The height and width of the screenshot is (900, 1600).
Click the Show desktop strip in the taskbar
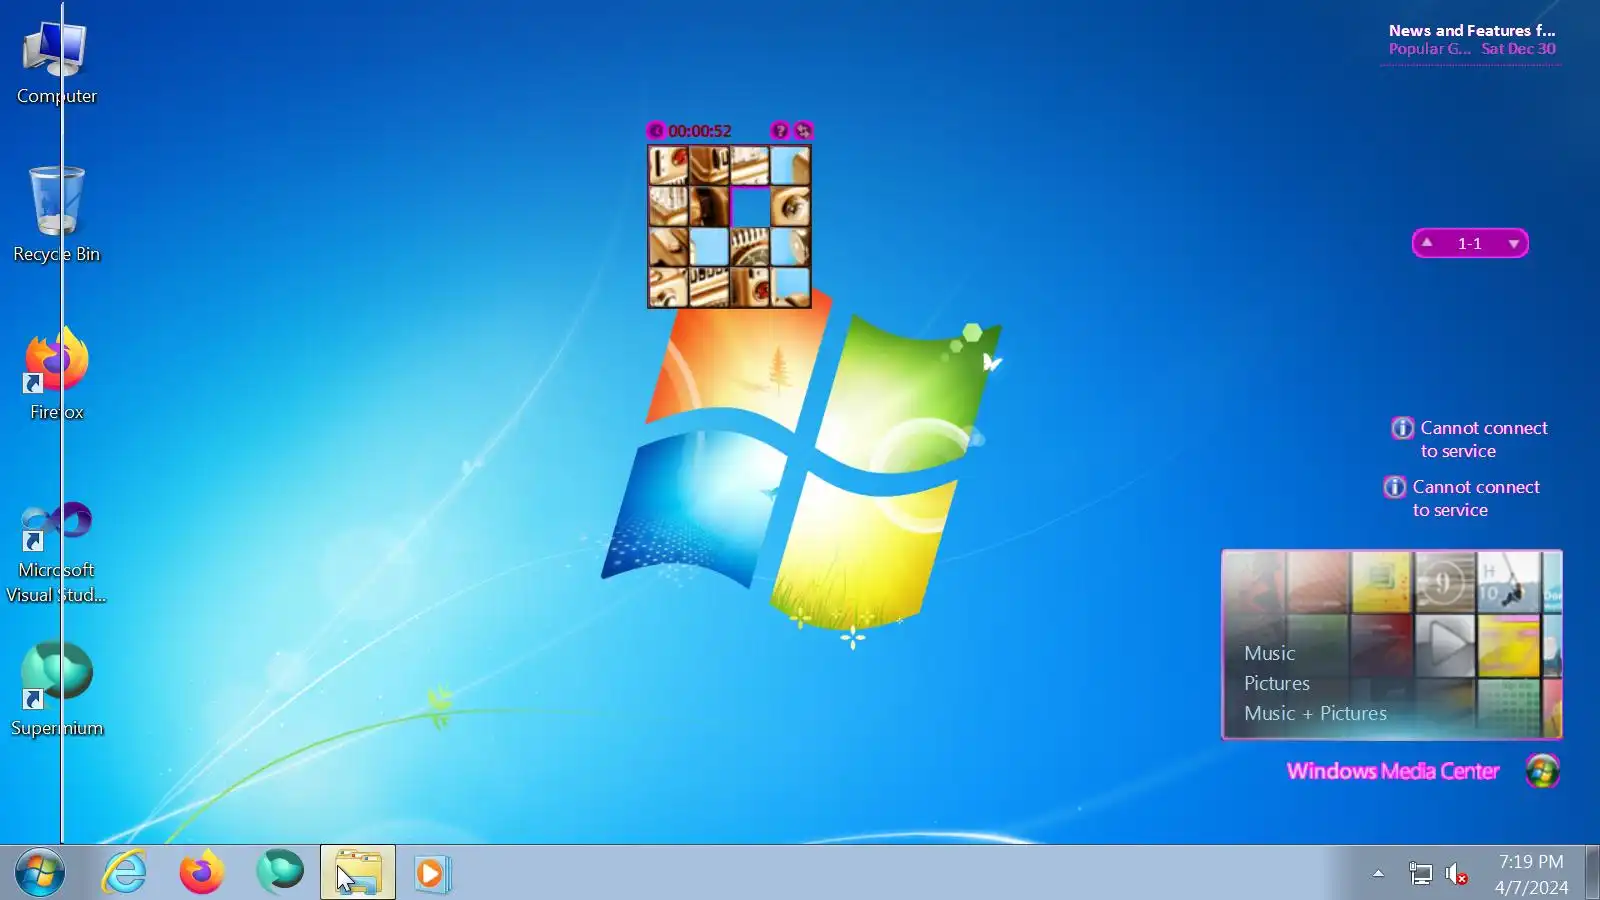click(x=1592, y=872)
